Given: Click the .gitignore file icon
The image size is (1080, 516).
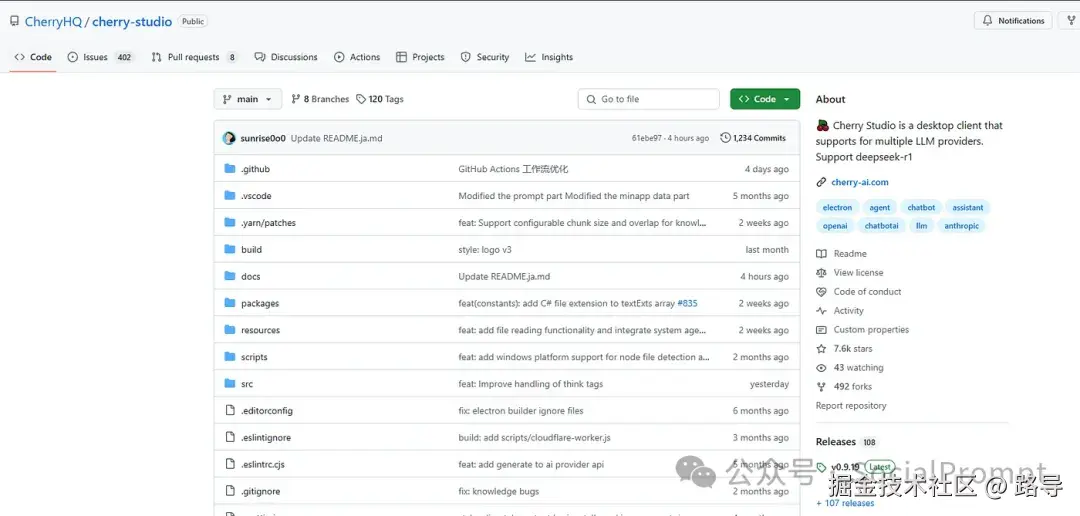Looking at the screenshot, I should pos(230,491).
